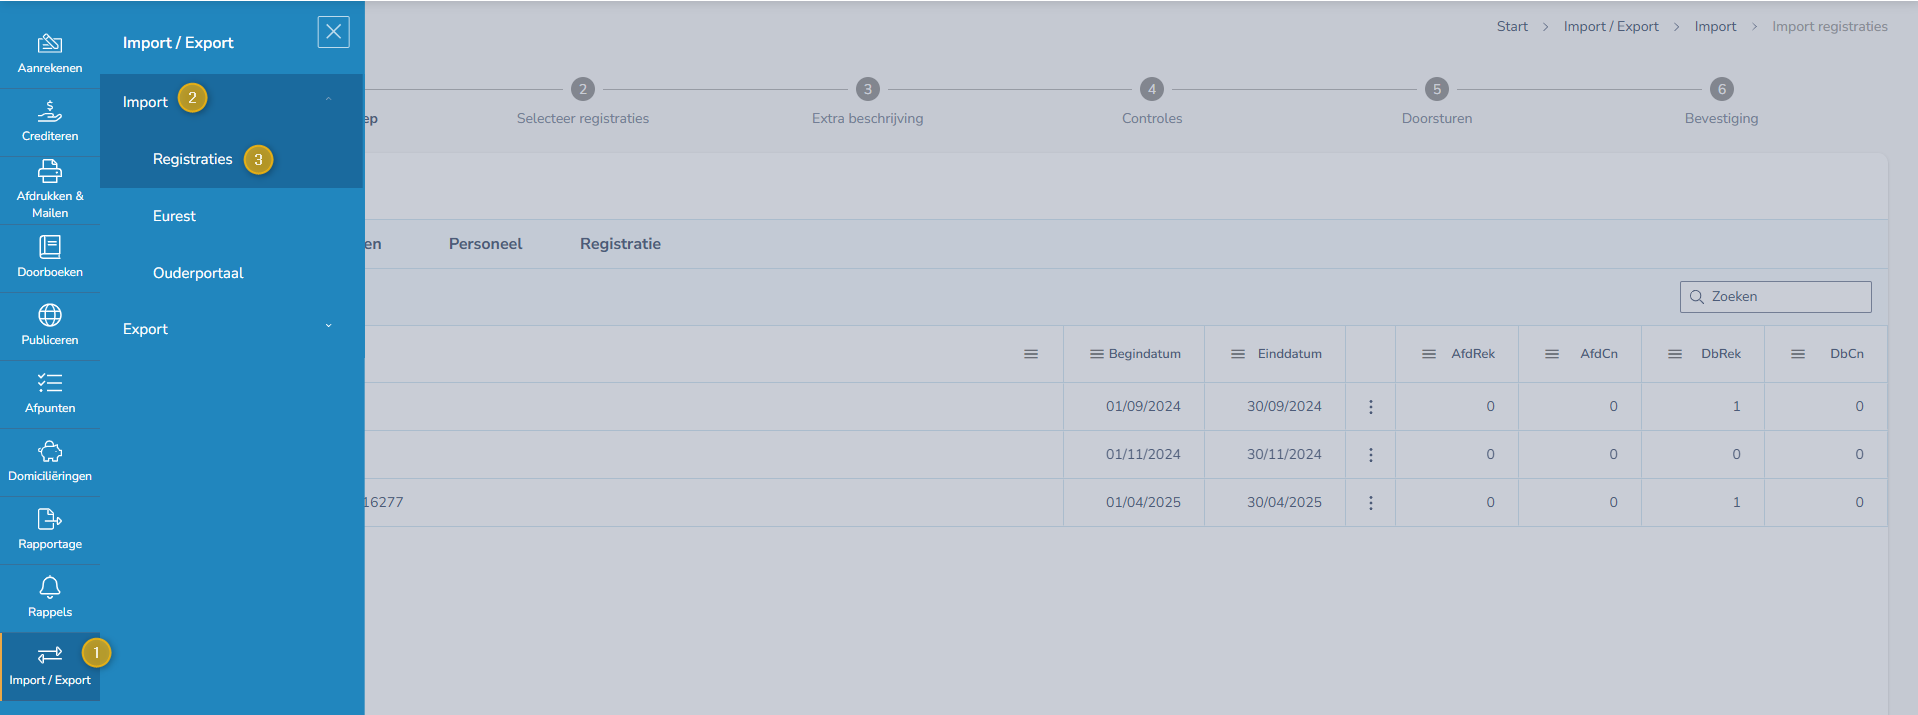Switch to the Registratie tab
The image size is (1918, 715).
[620, 244]
